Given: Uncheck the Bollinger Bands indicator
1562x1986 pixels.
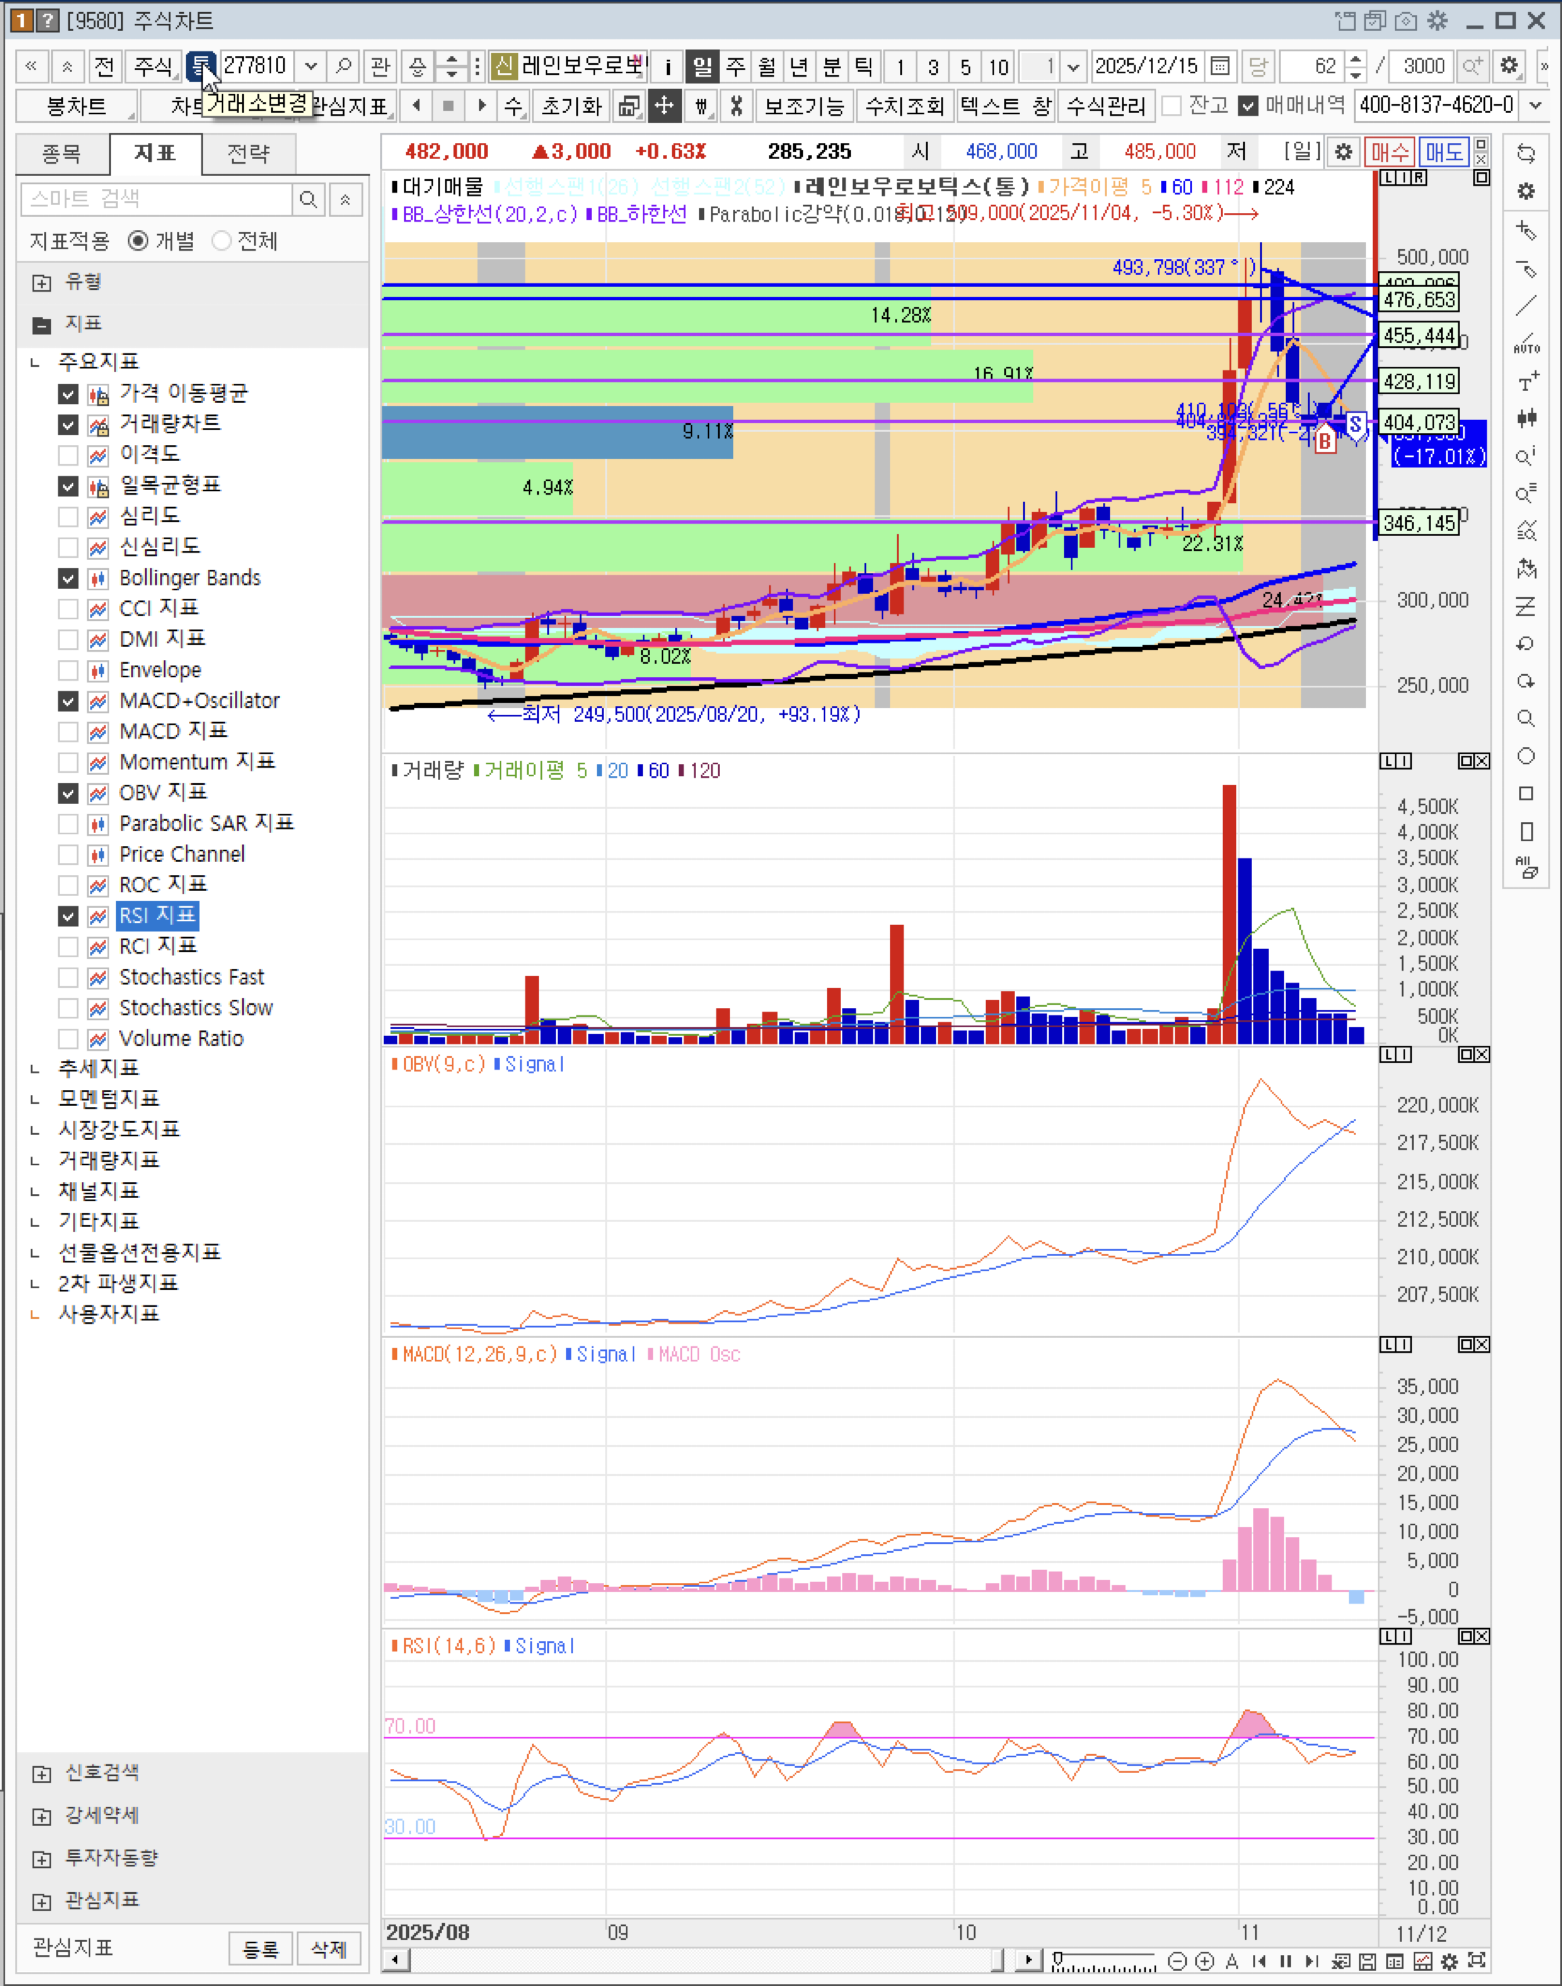Looking at the screenshot, I should [68, 578].
